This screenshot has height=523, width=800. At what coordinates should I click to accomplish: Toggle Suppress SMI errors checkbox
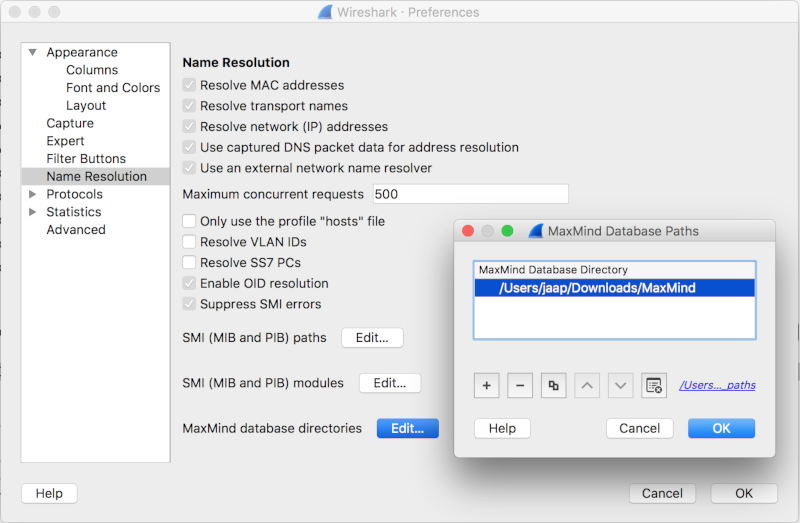click(189, 304)
